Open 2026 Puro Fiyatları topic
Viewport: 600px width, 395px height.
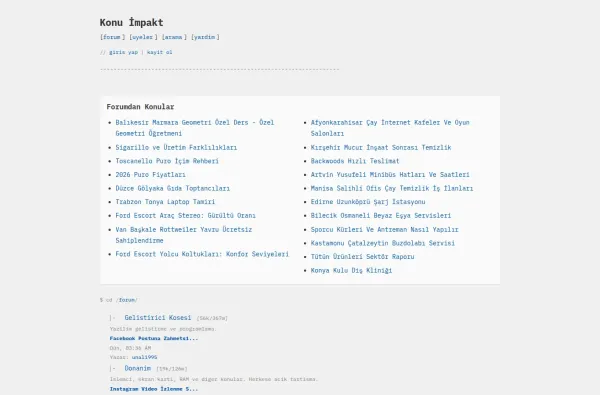click(150, 175)
